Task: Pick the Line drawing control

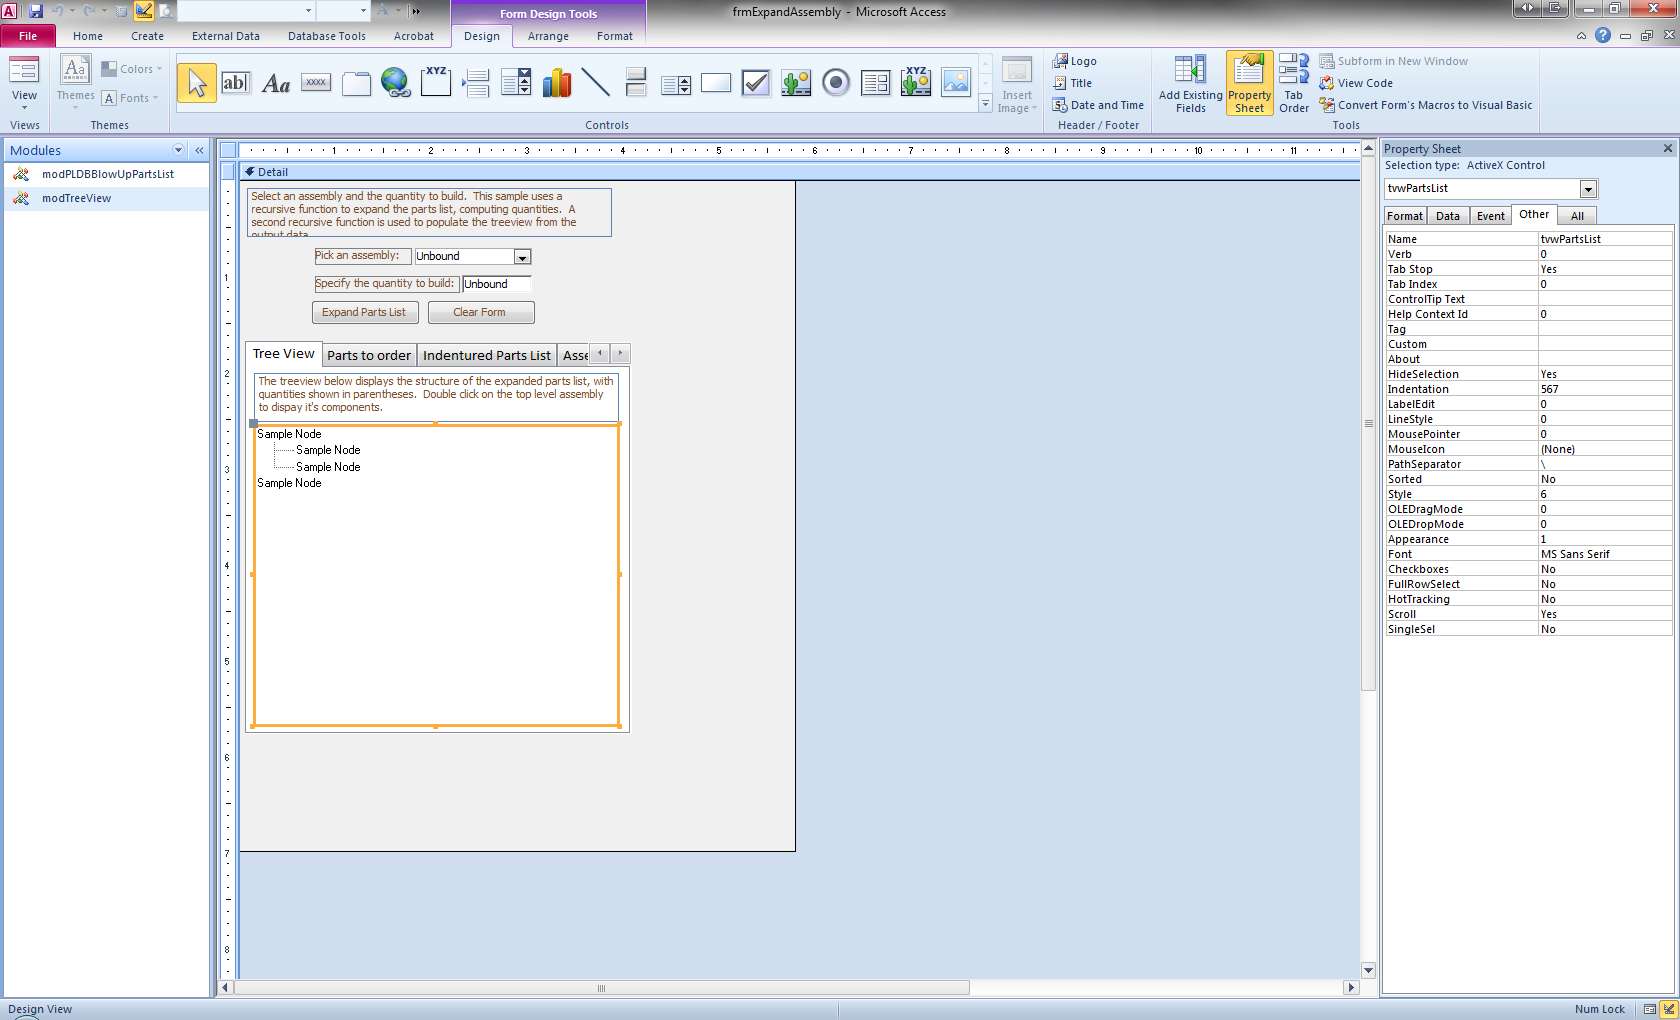Action: (595, 83)
